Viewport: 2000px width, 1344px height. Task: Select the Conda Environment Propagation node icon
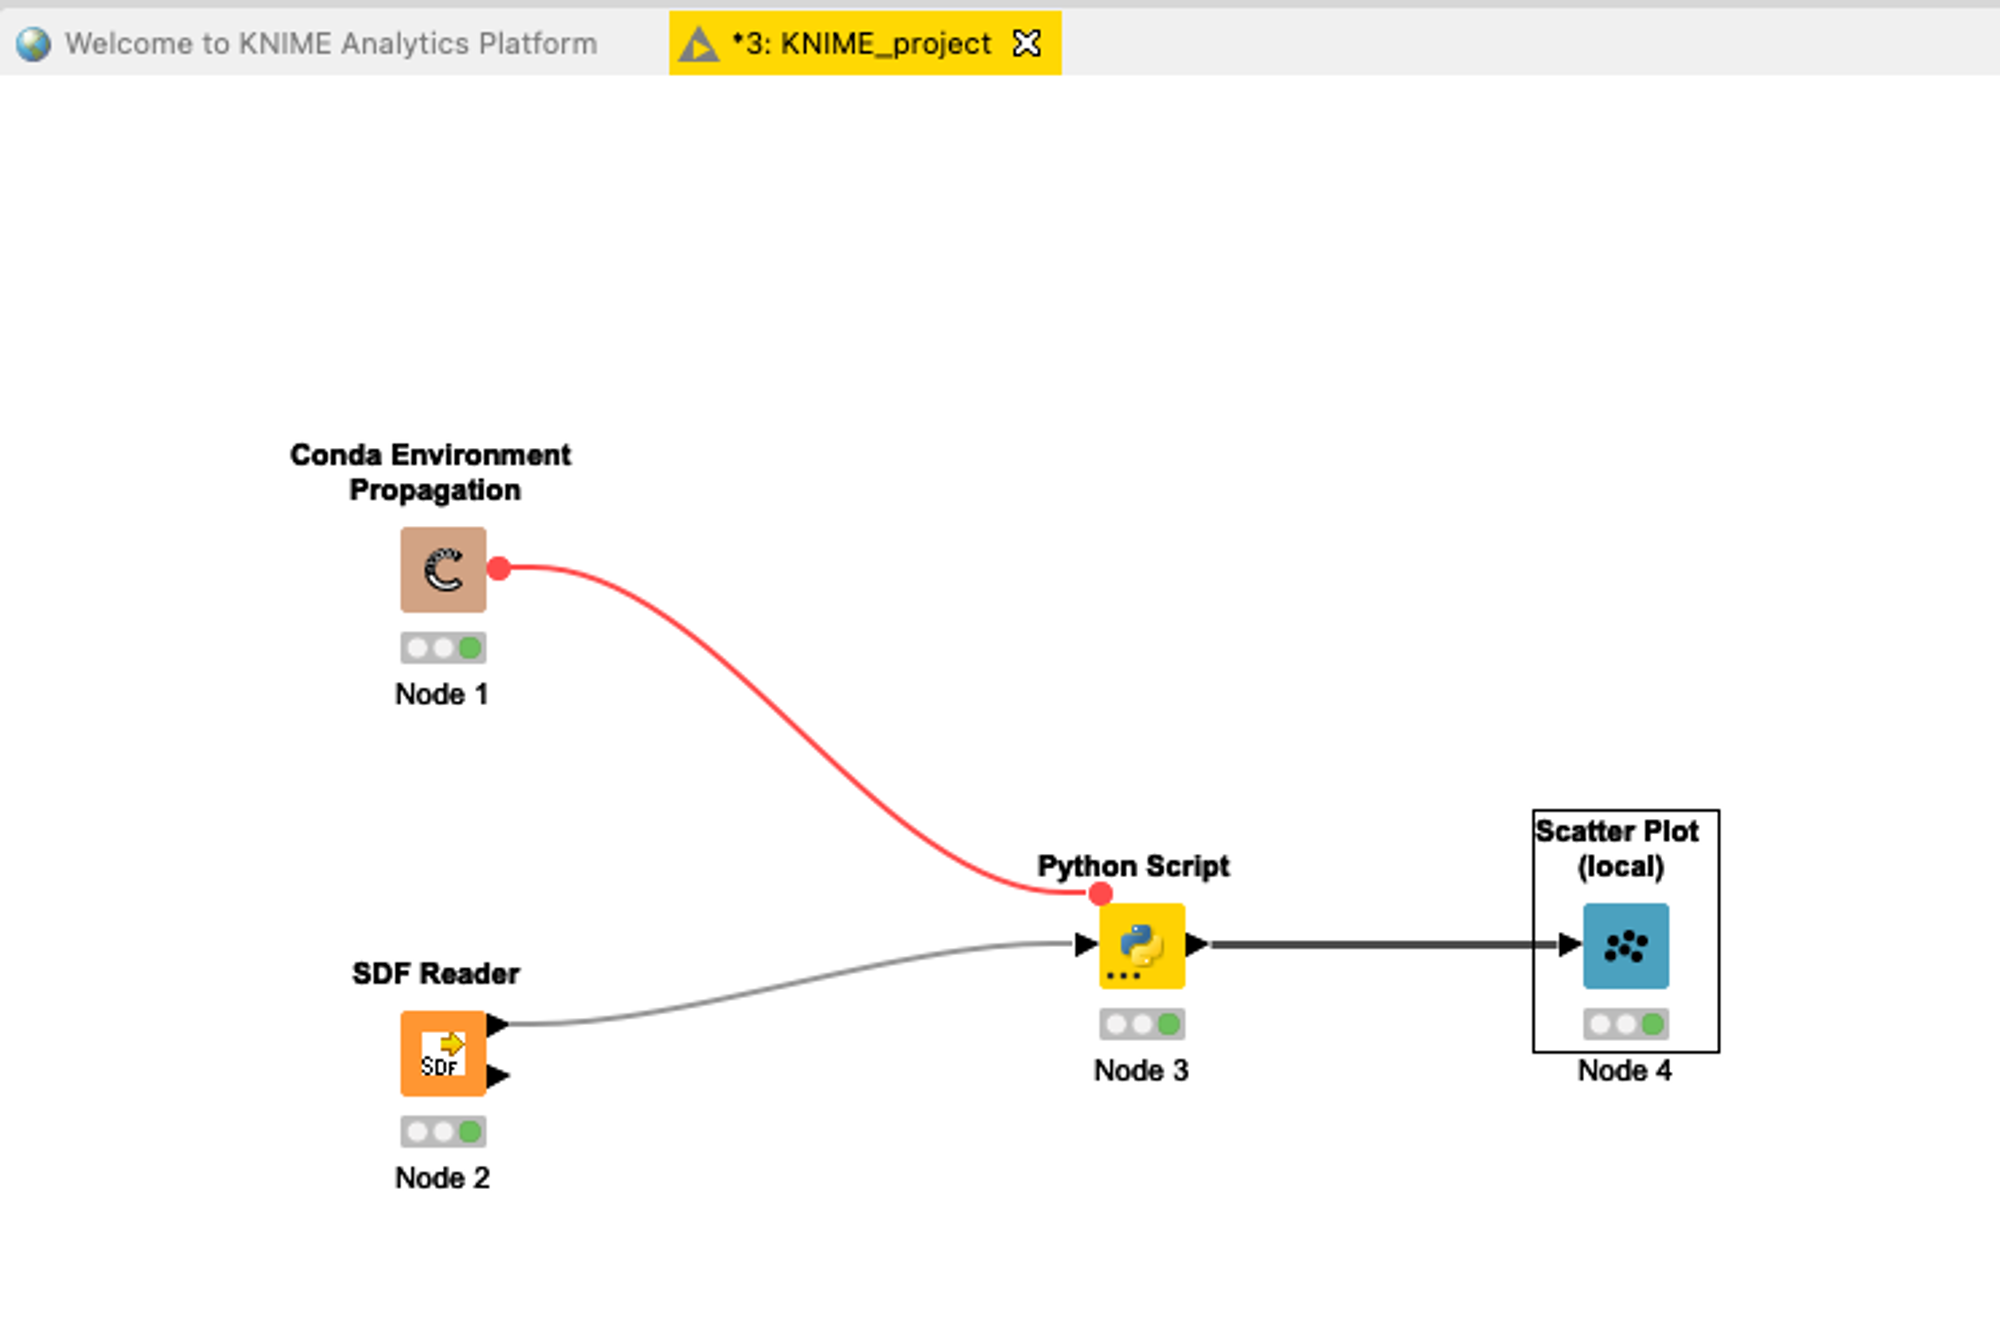click(x=443, y=569)
